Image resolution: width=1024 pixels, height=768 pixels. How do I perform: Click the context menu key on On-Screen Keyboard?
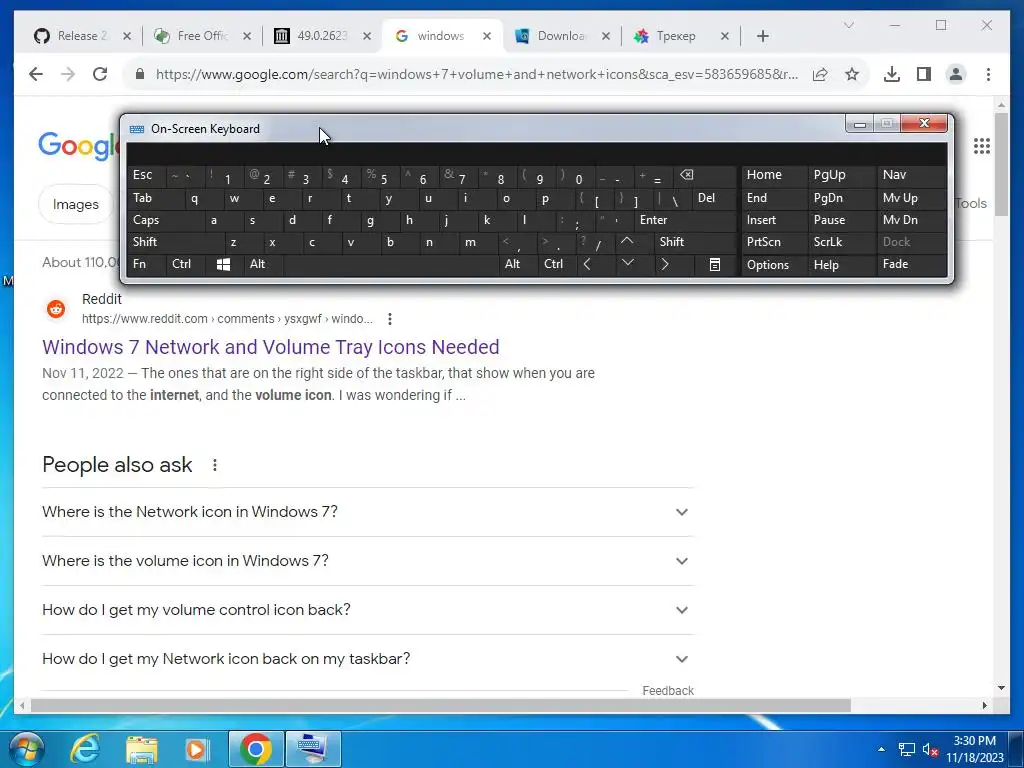[715, 264]
